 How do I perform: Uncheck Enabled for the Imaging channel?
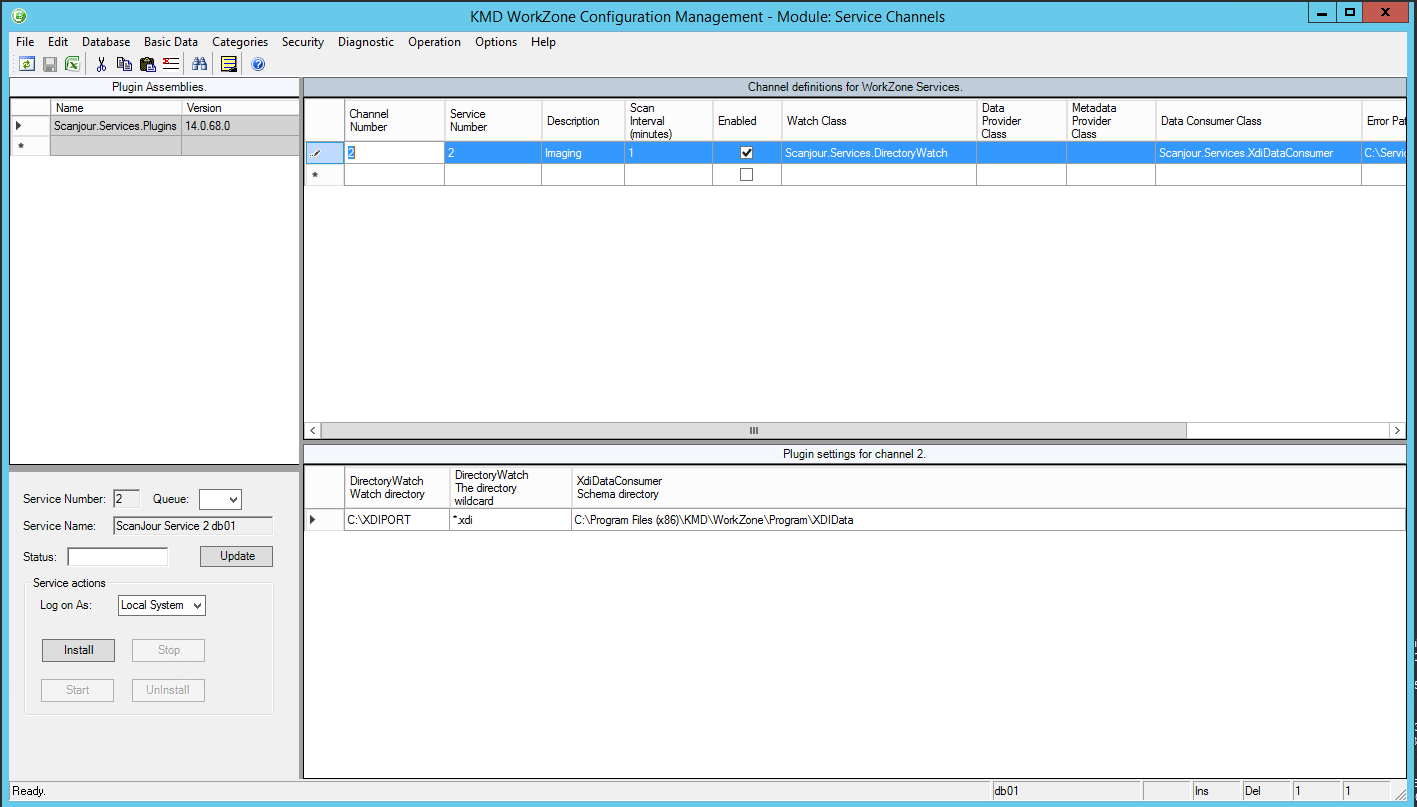(x=746, y=153)
